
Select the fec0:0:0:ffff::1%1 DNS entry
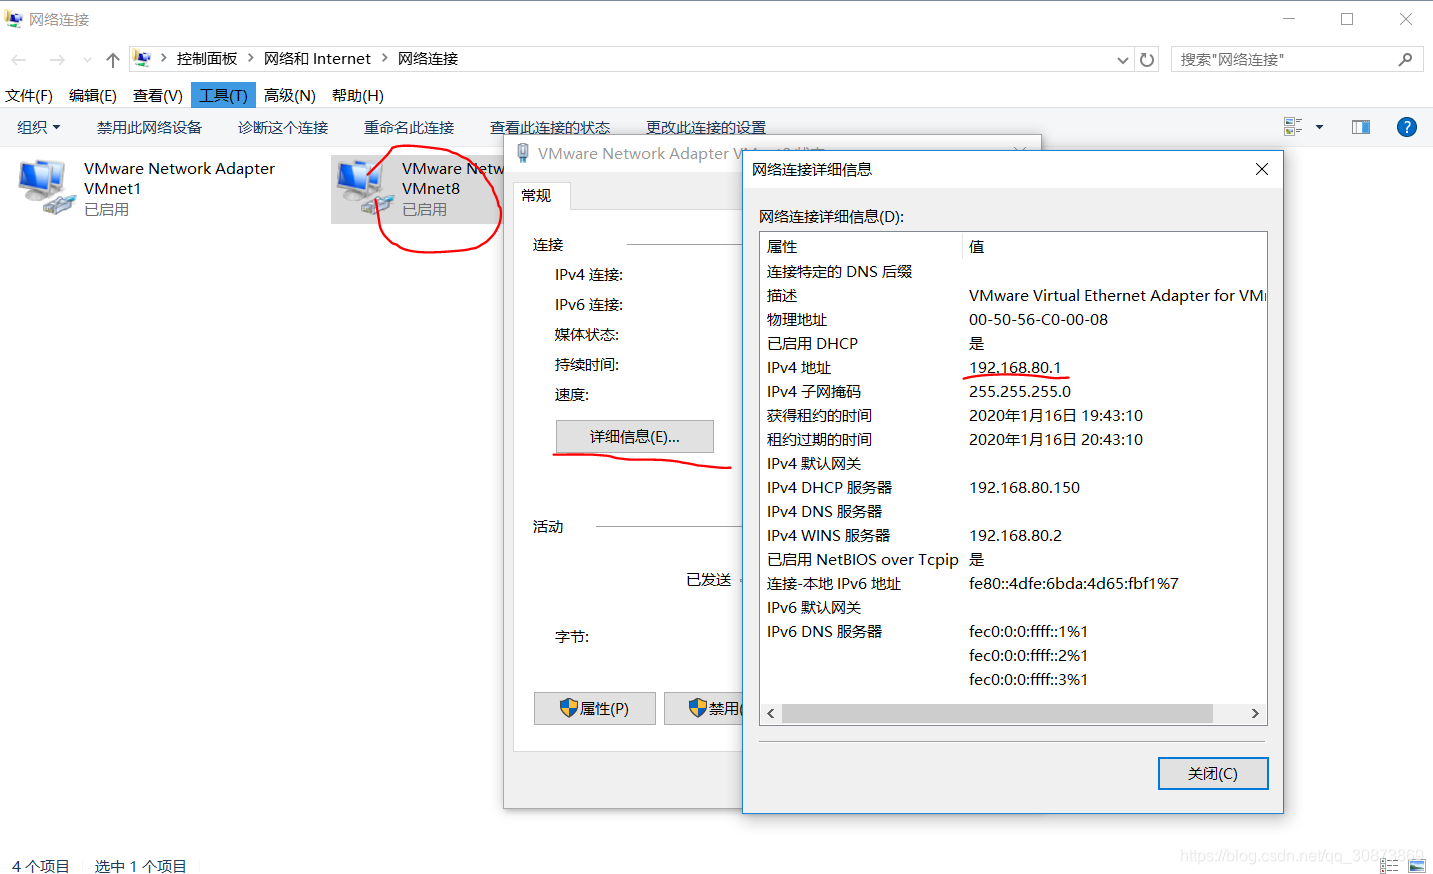pyautogui.click(x=1028, y=631)
